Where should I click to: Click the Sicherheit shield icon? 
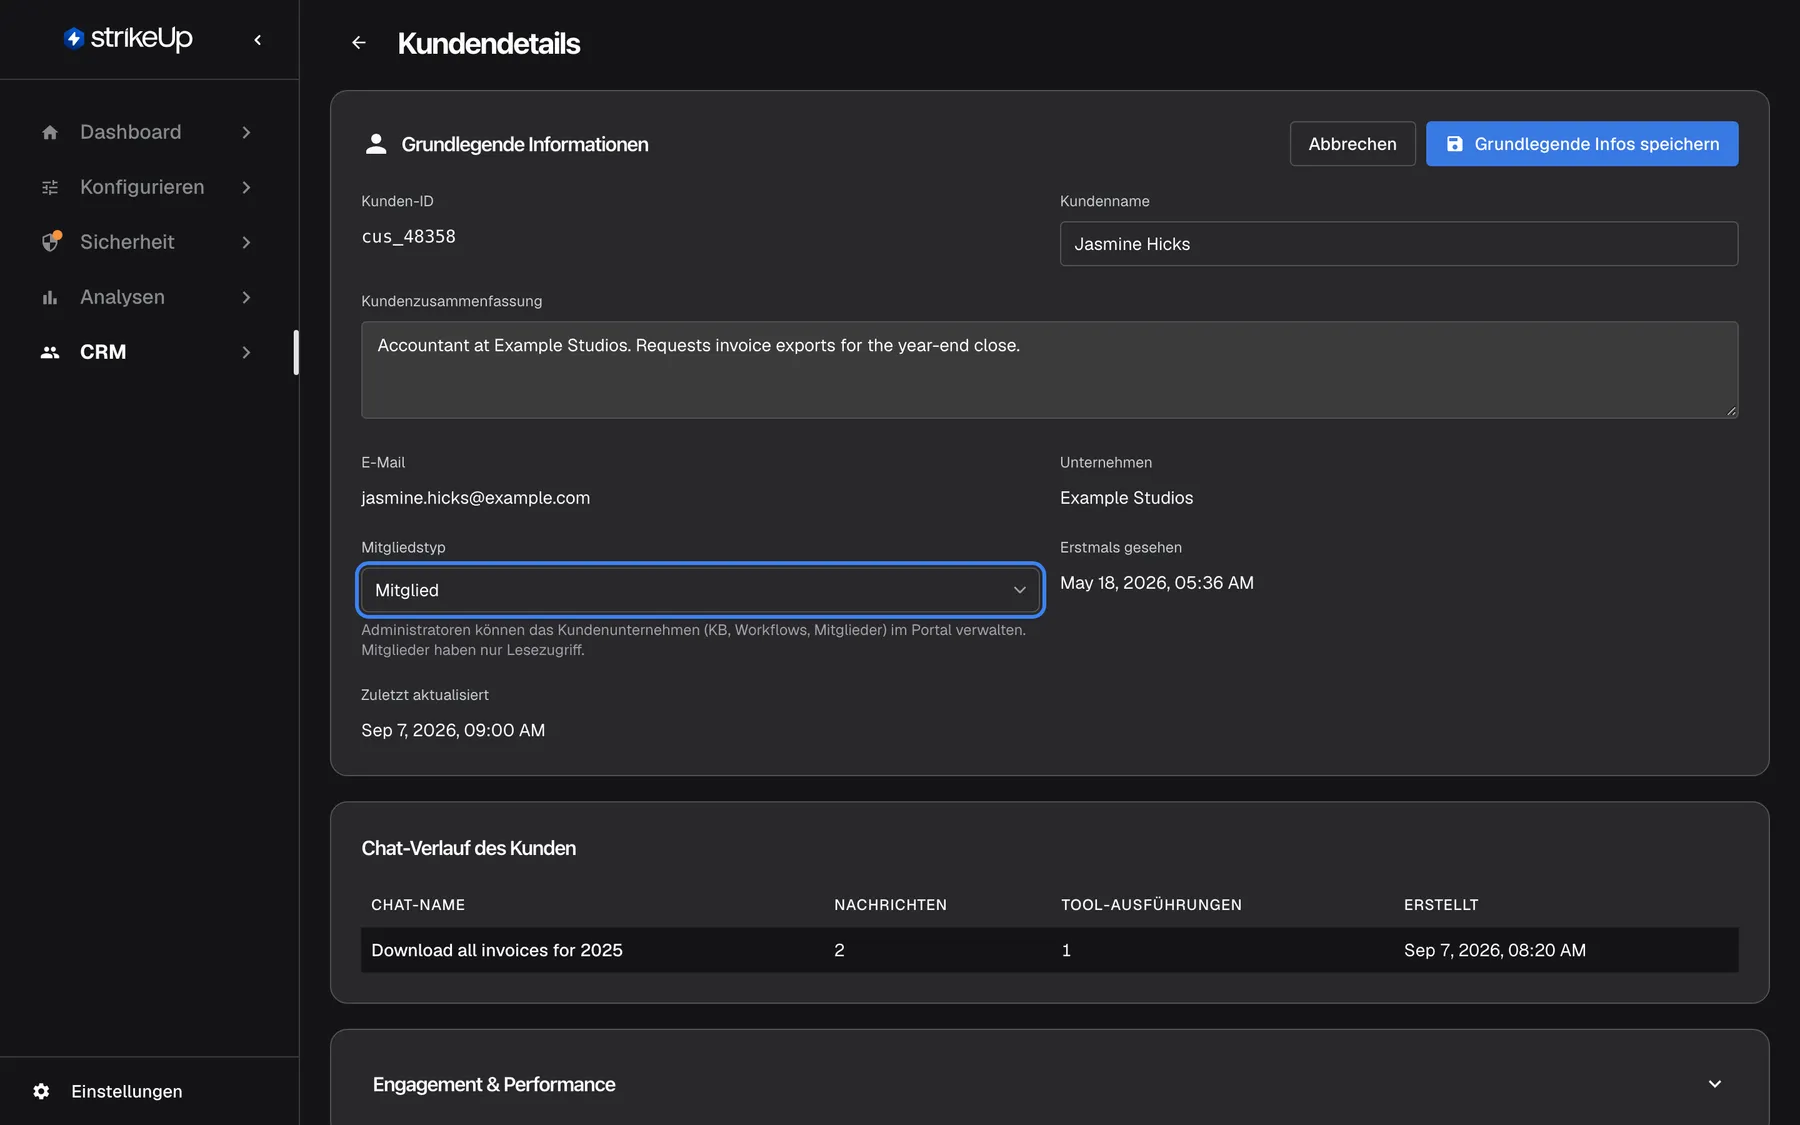pos(50,242)
